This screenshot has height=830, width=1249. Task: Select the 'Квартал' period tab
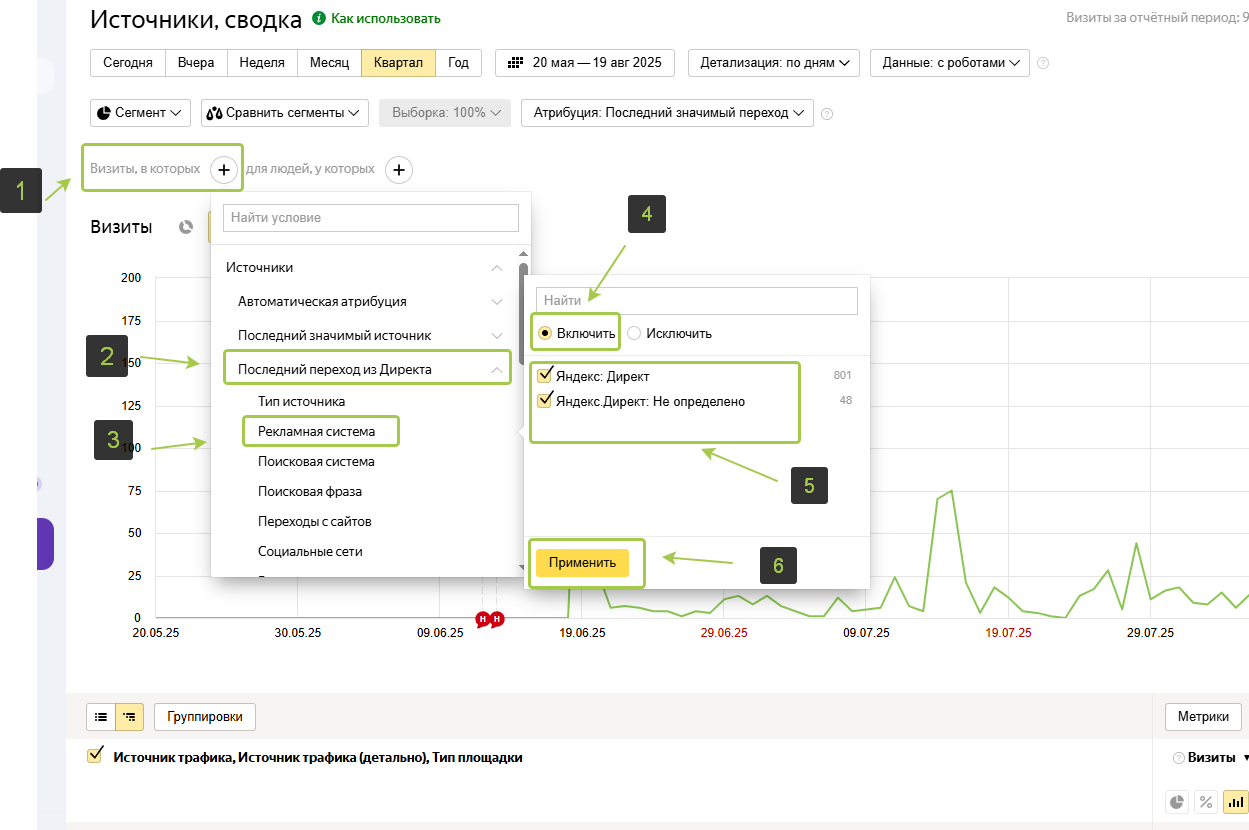coord(398,62)
